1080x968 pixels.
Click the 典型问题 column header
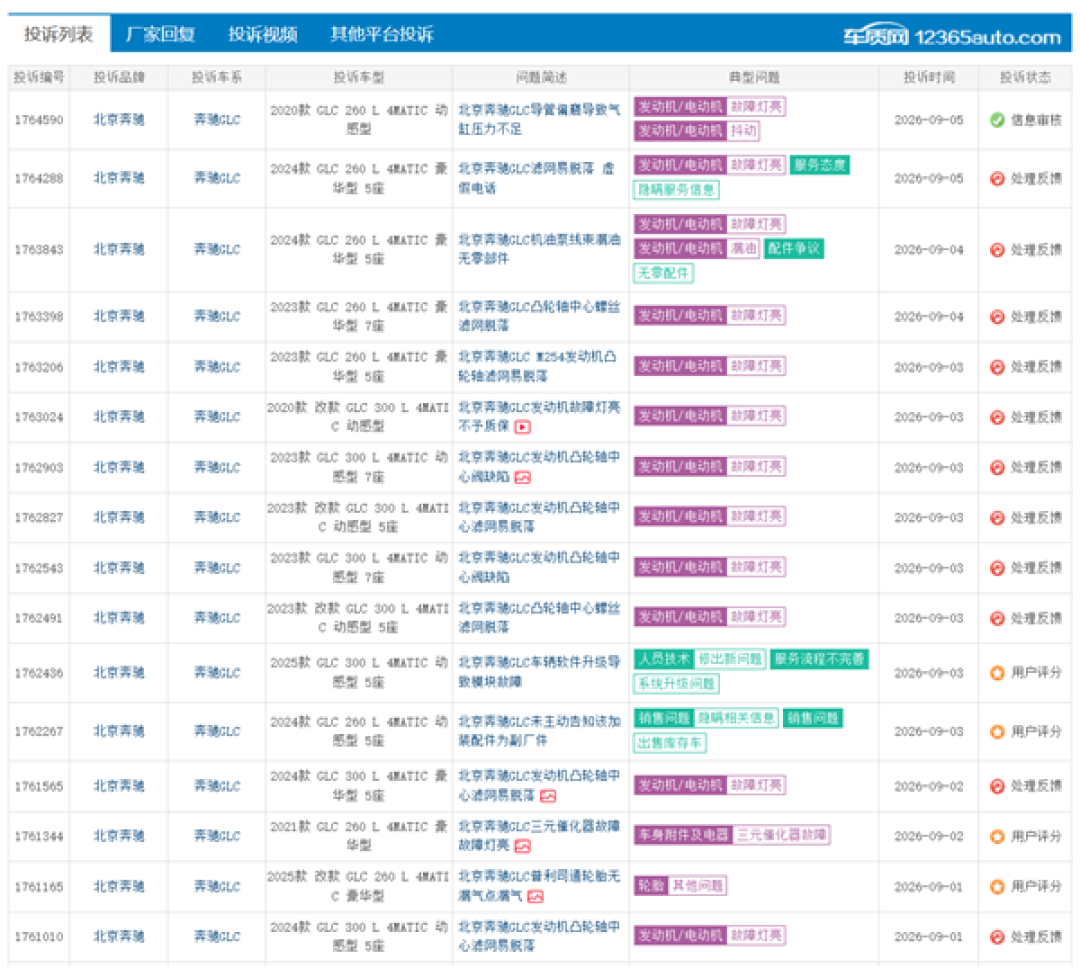point(754,78)
